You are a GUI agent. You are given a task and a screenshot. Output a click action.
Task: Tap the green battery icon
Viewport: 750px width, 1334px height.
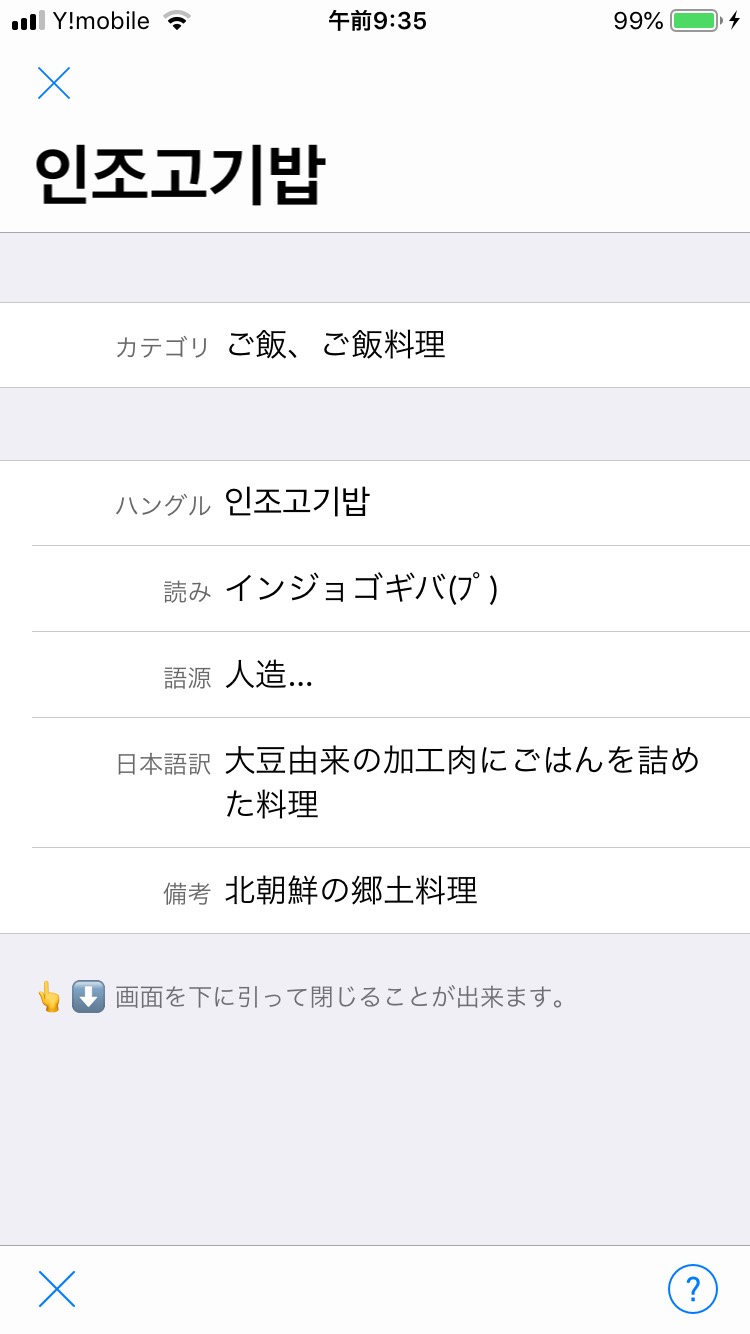[695, 21]
